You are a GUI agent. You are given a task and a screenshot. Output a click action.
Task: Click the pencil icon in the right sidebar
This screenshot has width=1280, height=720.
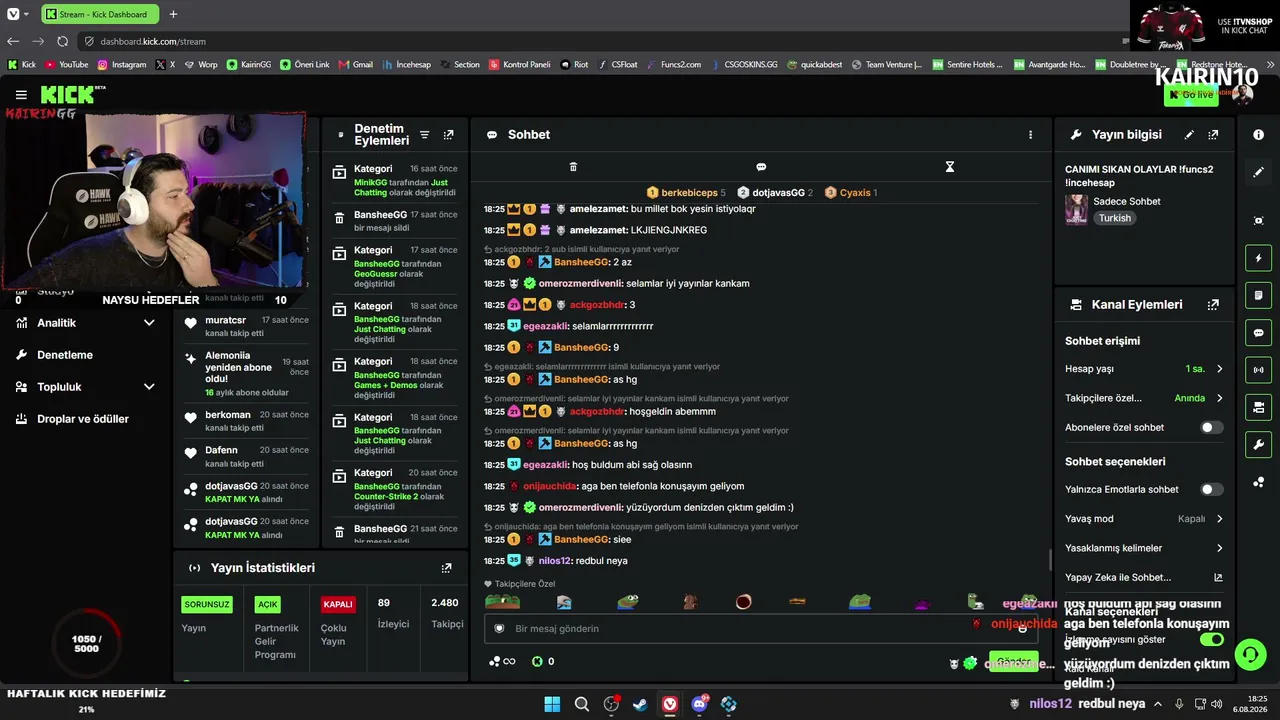(x=1258, y=172)
